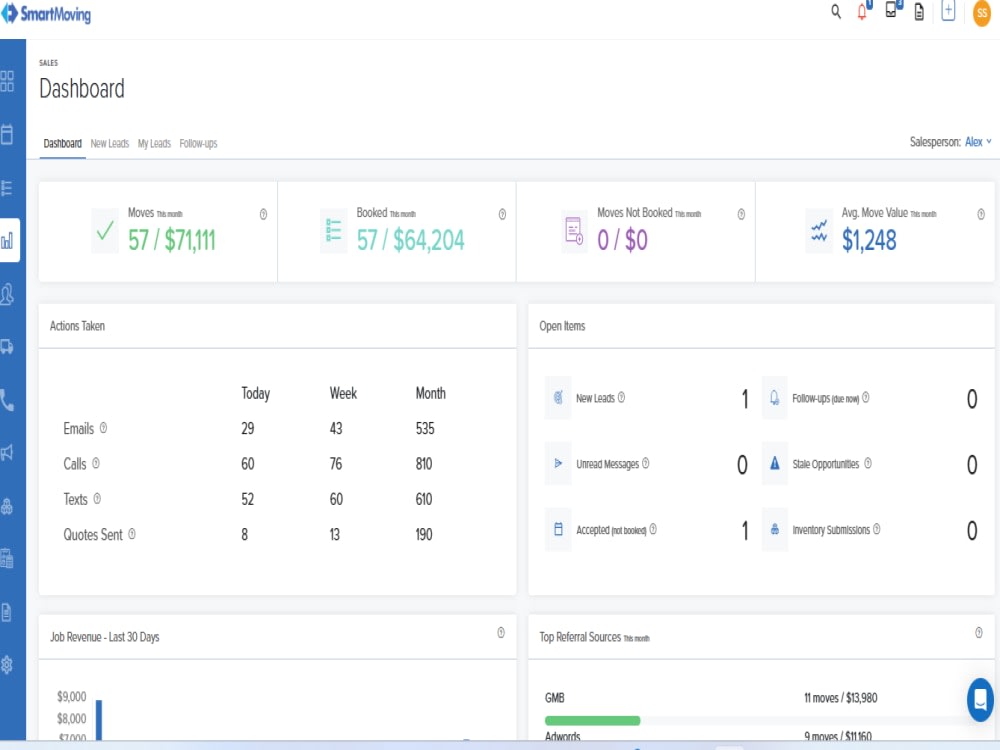Screen dimensions: 1000x750
Task: Expand the Salesperson Alex dropdown
Action: [978, 142]
